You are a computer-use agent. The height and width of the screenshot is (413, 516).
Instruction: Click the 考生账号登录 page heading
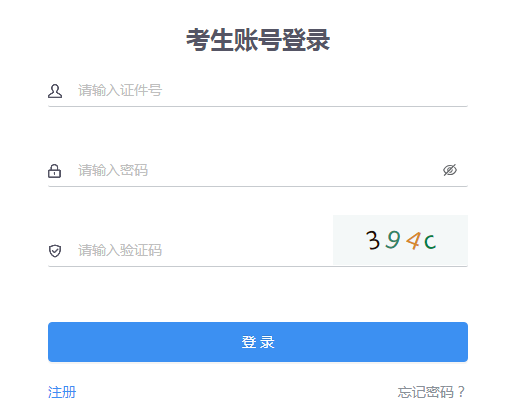click(258, 40)
